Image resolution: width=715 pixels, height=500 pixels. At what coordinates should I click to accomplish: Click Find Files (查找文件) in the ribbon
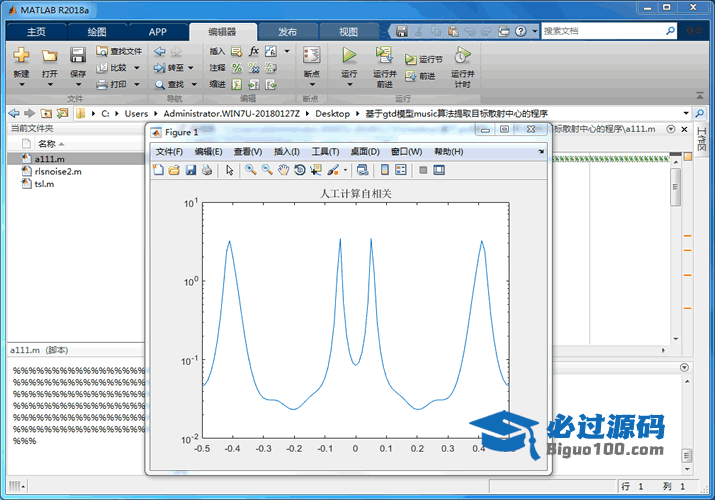pos(119,51)
